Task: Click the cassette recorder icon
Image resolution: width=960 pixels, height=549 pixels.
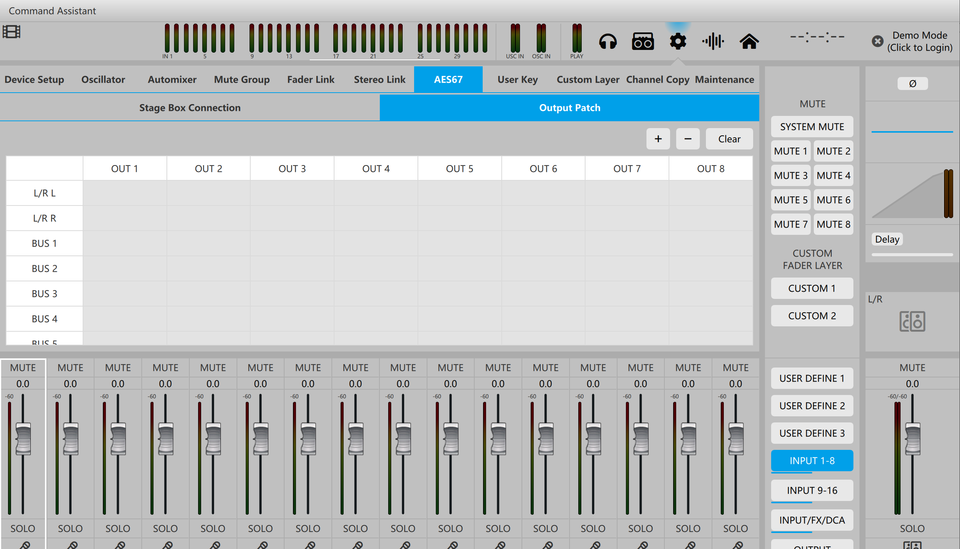Action: [643, 41]
